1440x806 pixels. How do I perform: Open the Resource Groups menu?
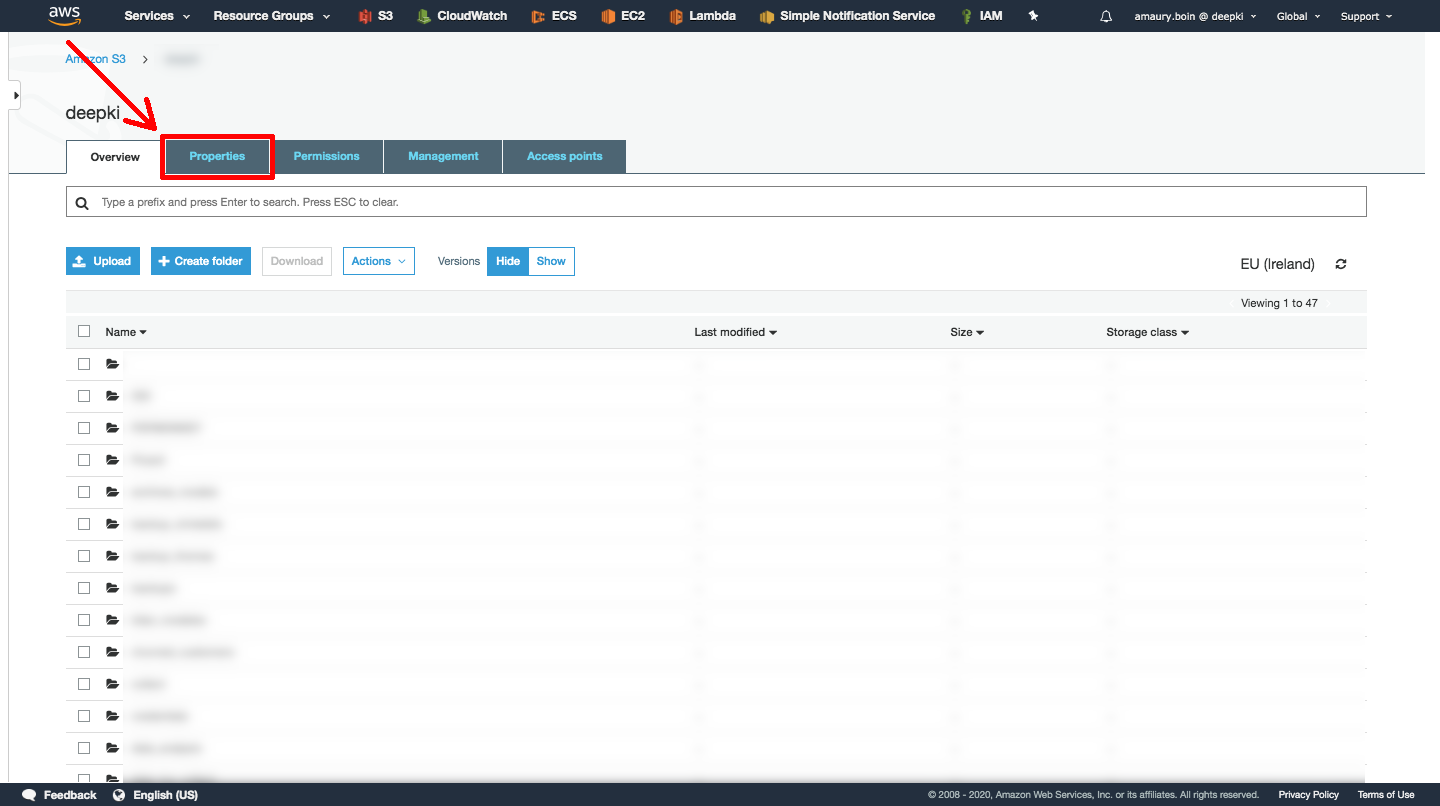coord(271,16)
